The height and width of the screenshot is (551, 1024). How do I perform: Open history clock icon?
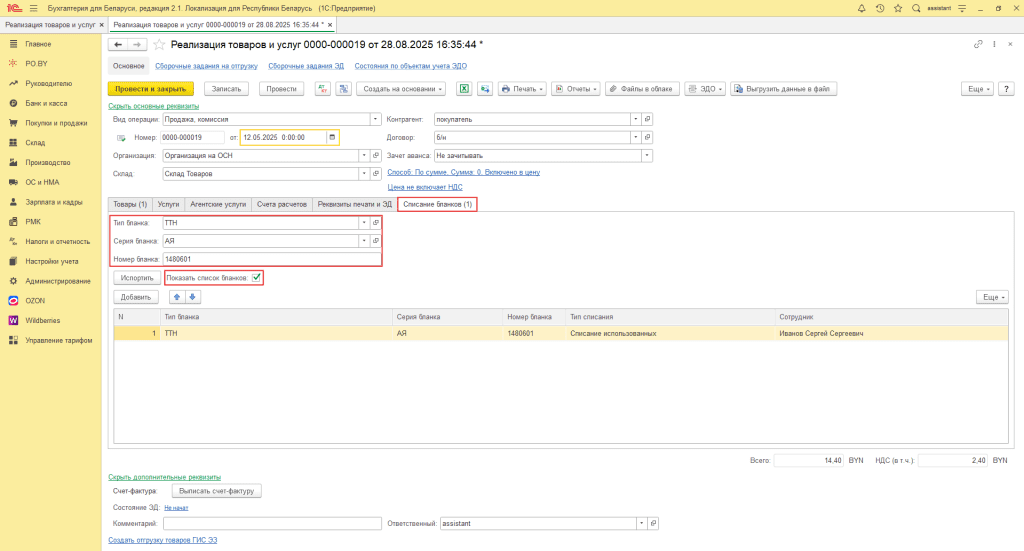pyautogui.click(x=880, y=8)
